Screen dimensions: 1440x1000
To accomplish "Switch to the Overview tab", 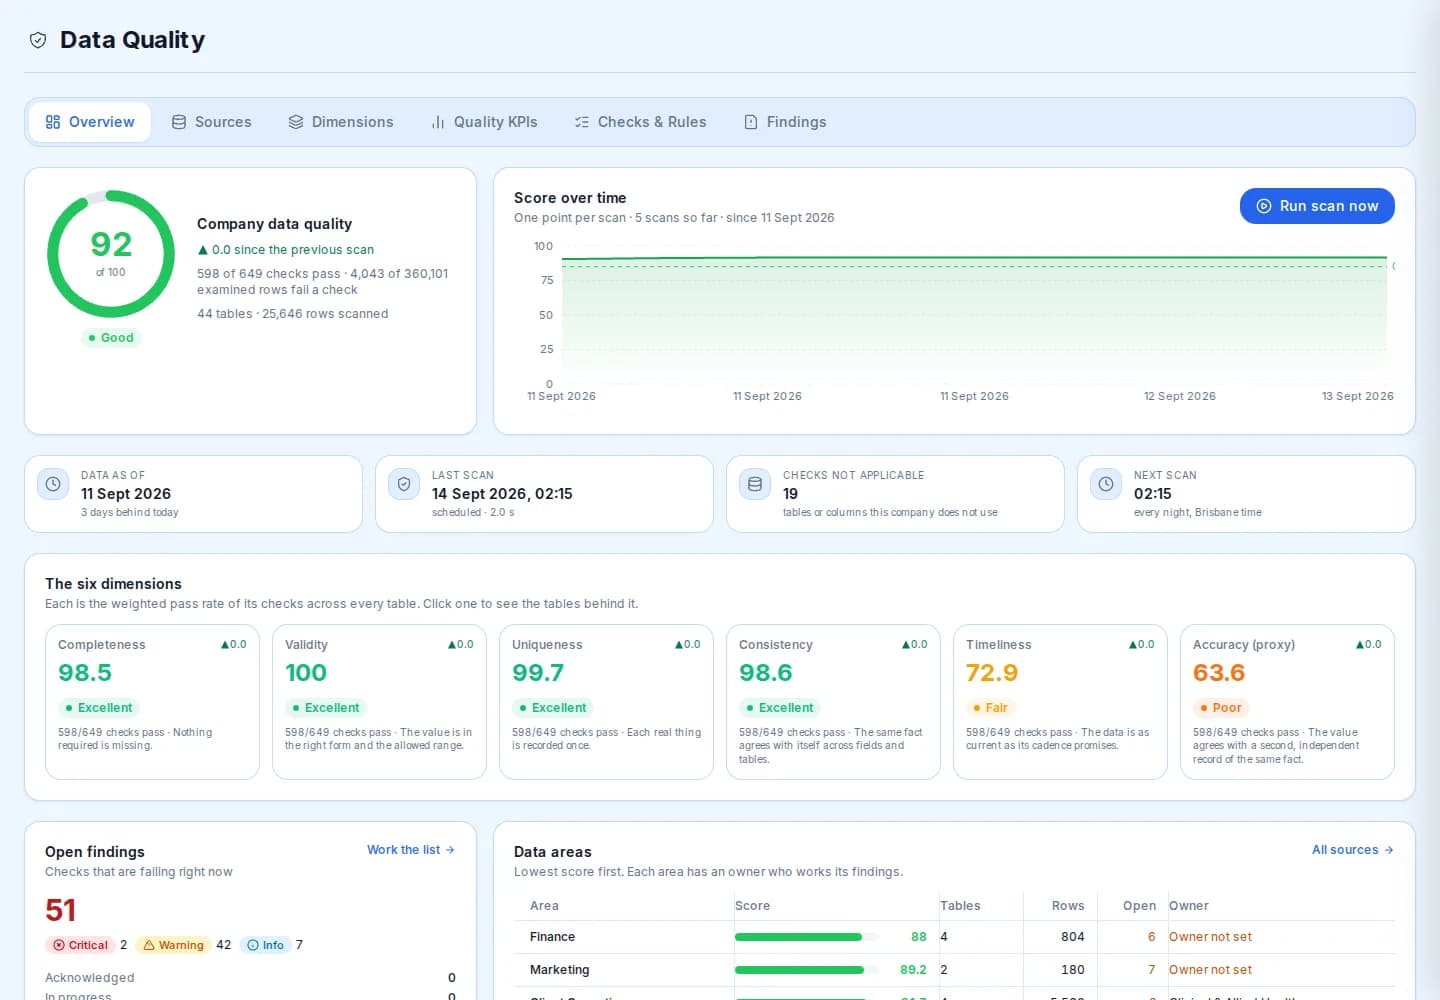I will [x=90, y=122].
